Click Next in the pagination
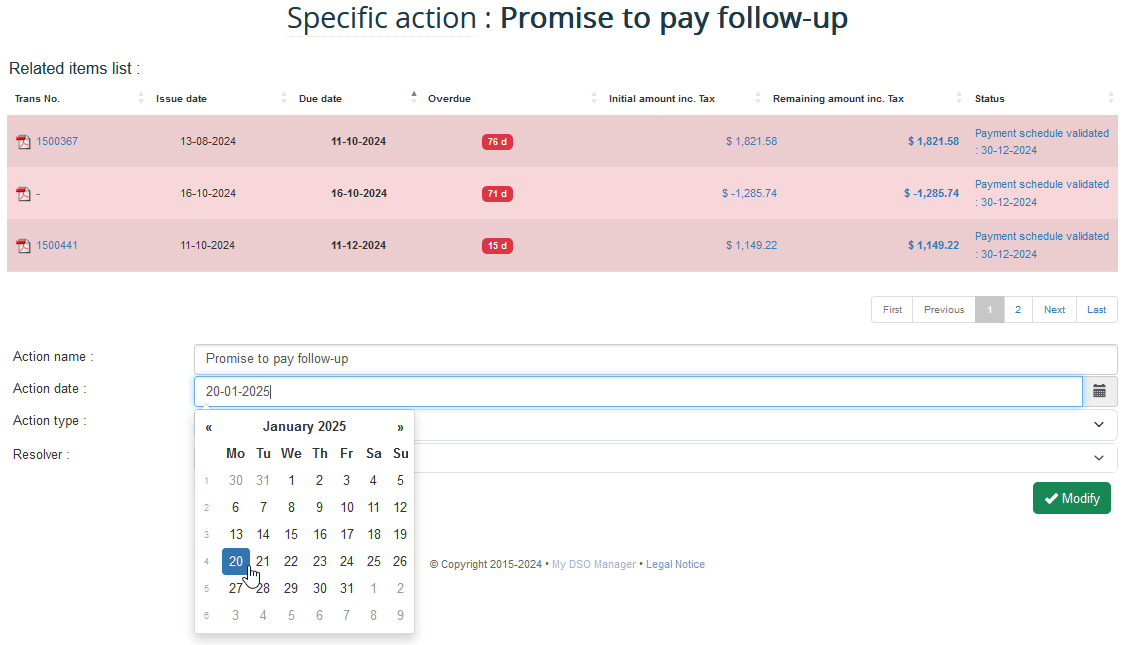Screen dimensions: 1126x645 point(1054,310)
